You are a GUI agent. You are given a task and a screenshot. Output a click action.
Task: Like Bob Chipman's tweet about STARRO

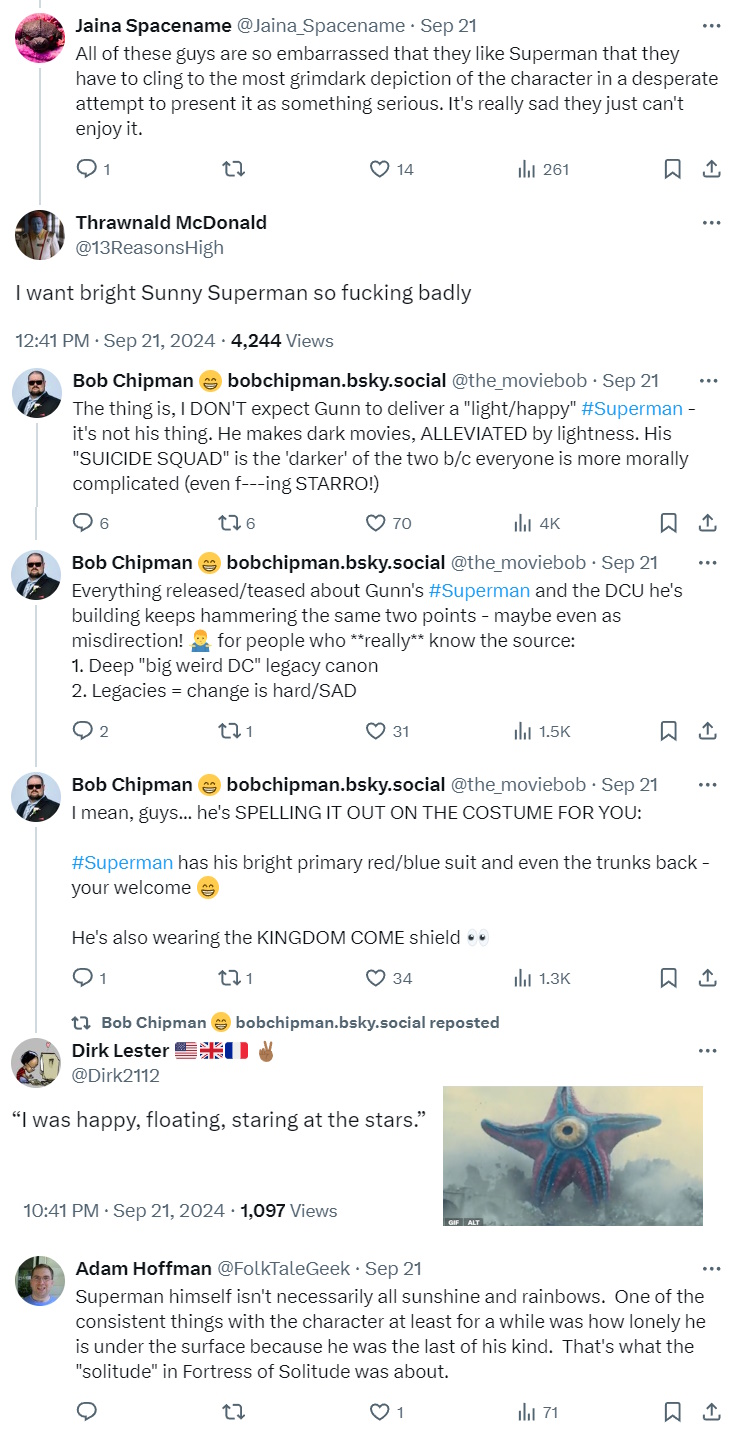click(376, 523)
